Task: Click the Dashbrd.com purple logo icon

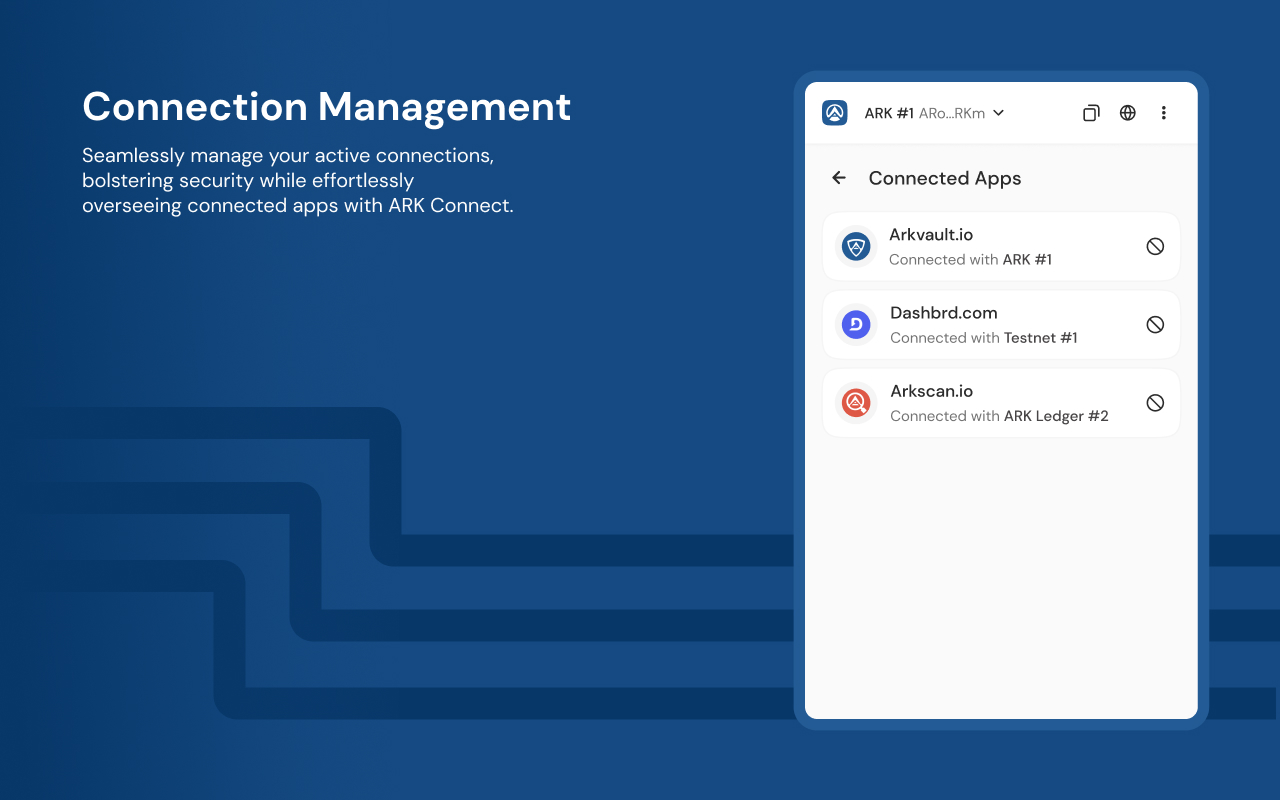Action: click(x=856, y=324)
